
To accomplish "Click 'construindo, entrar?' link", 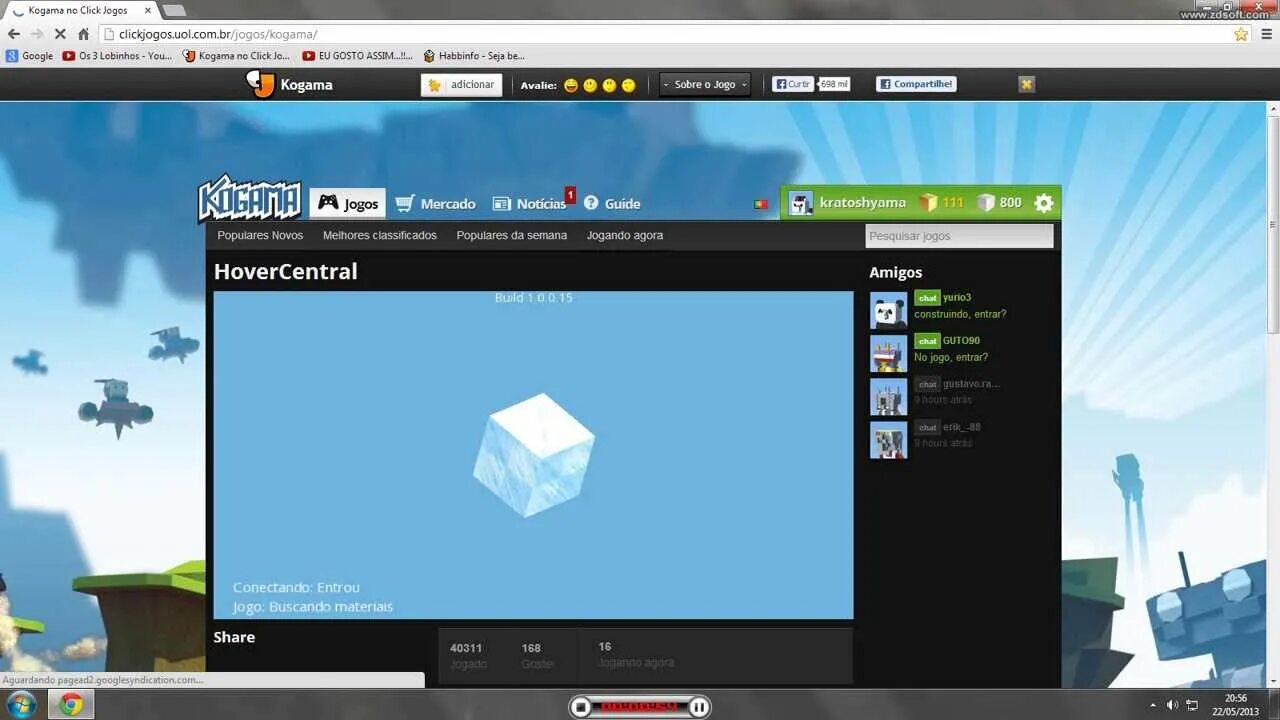I will tap(960, 314).
